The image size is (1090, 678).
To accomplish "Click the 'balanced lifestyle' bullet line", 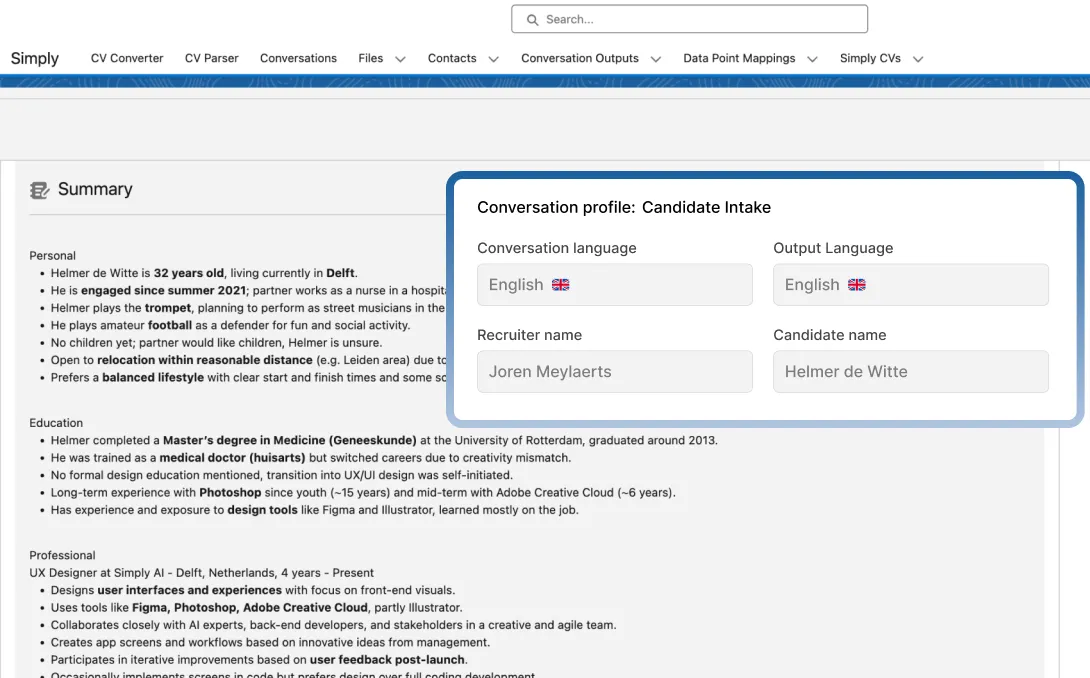I will tap(248, 378).
